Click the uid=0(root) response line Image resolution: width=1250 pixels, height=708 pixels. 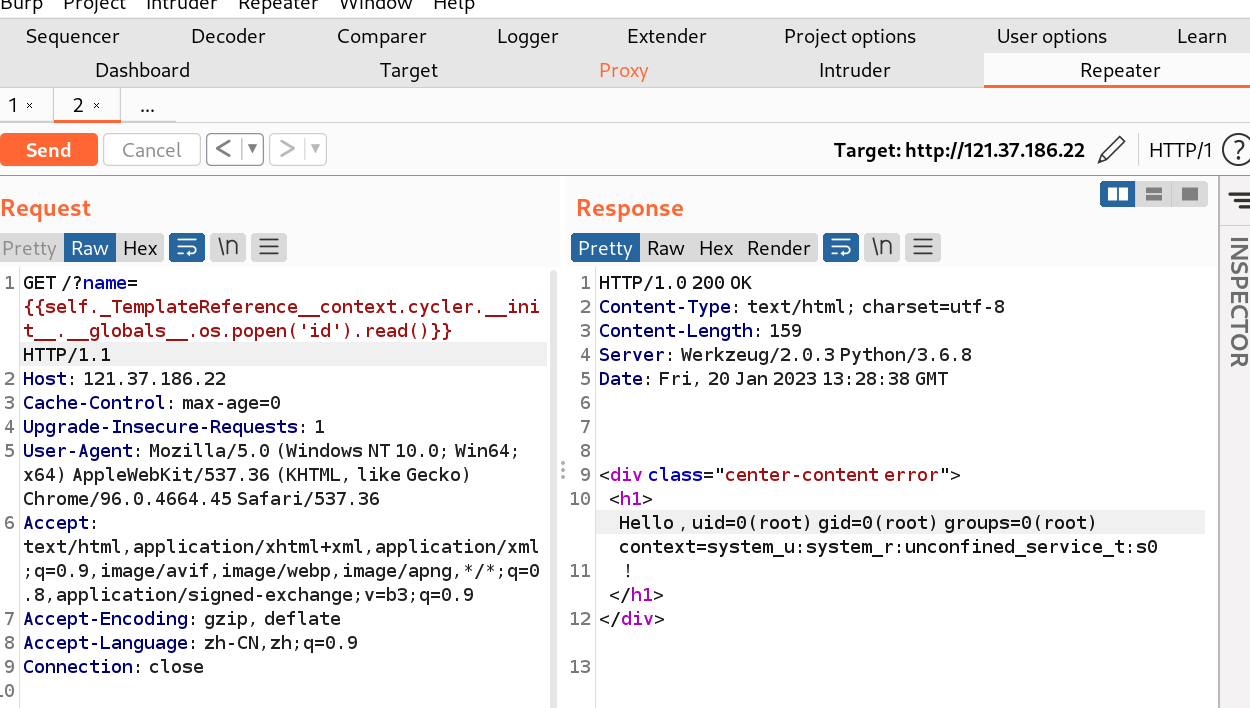(x=858, y=523)
